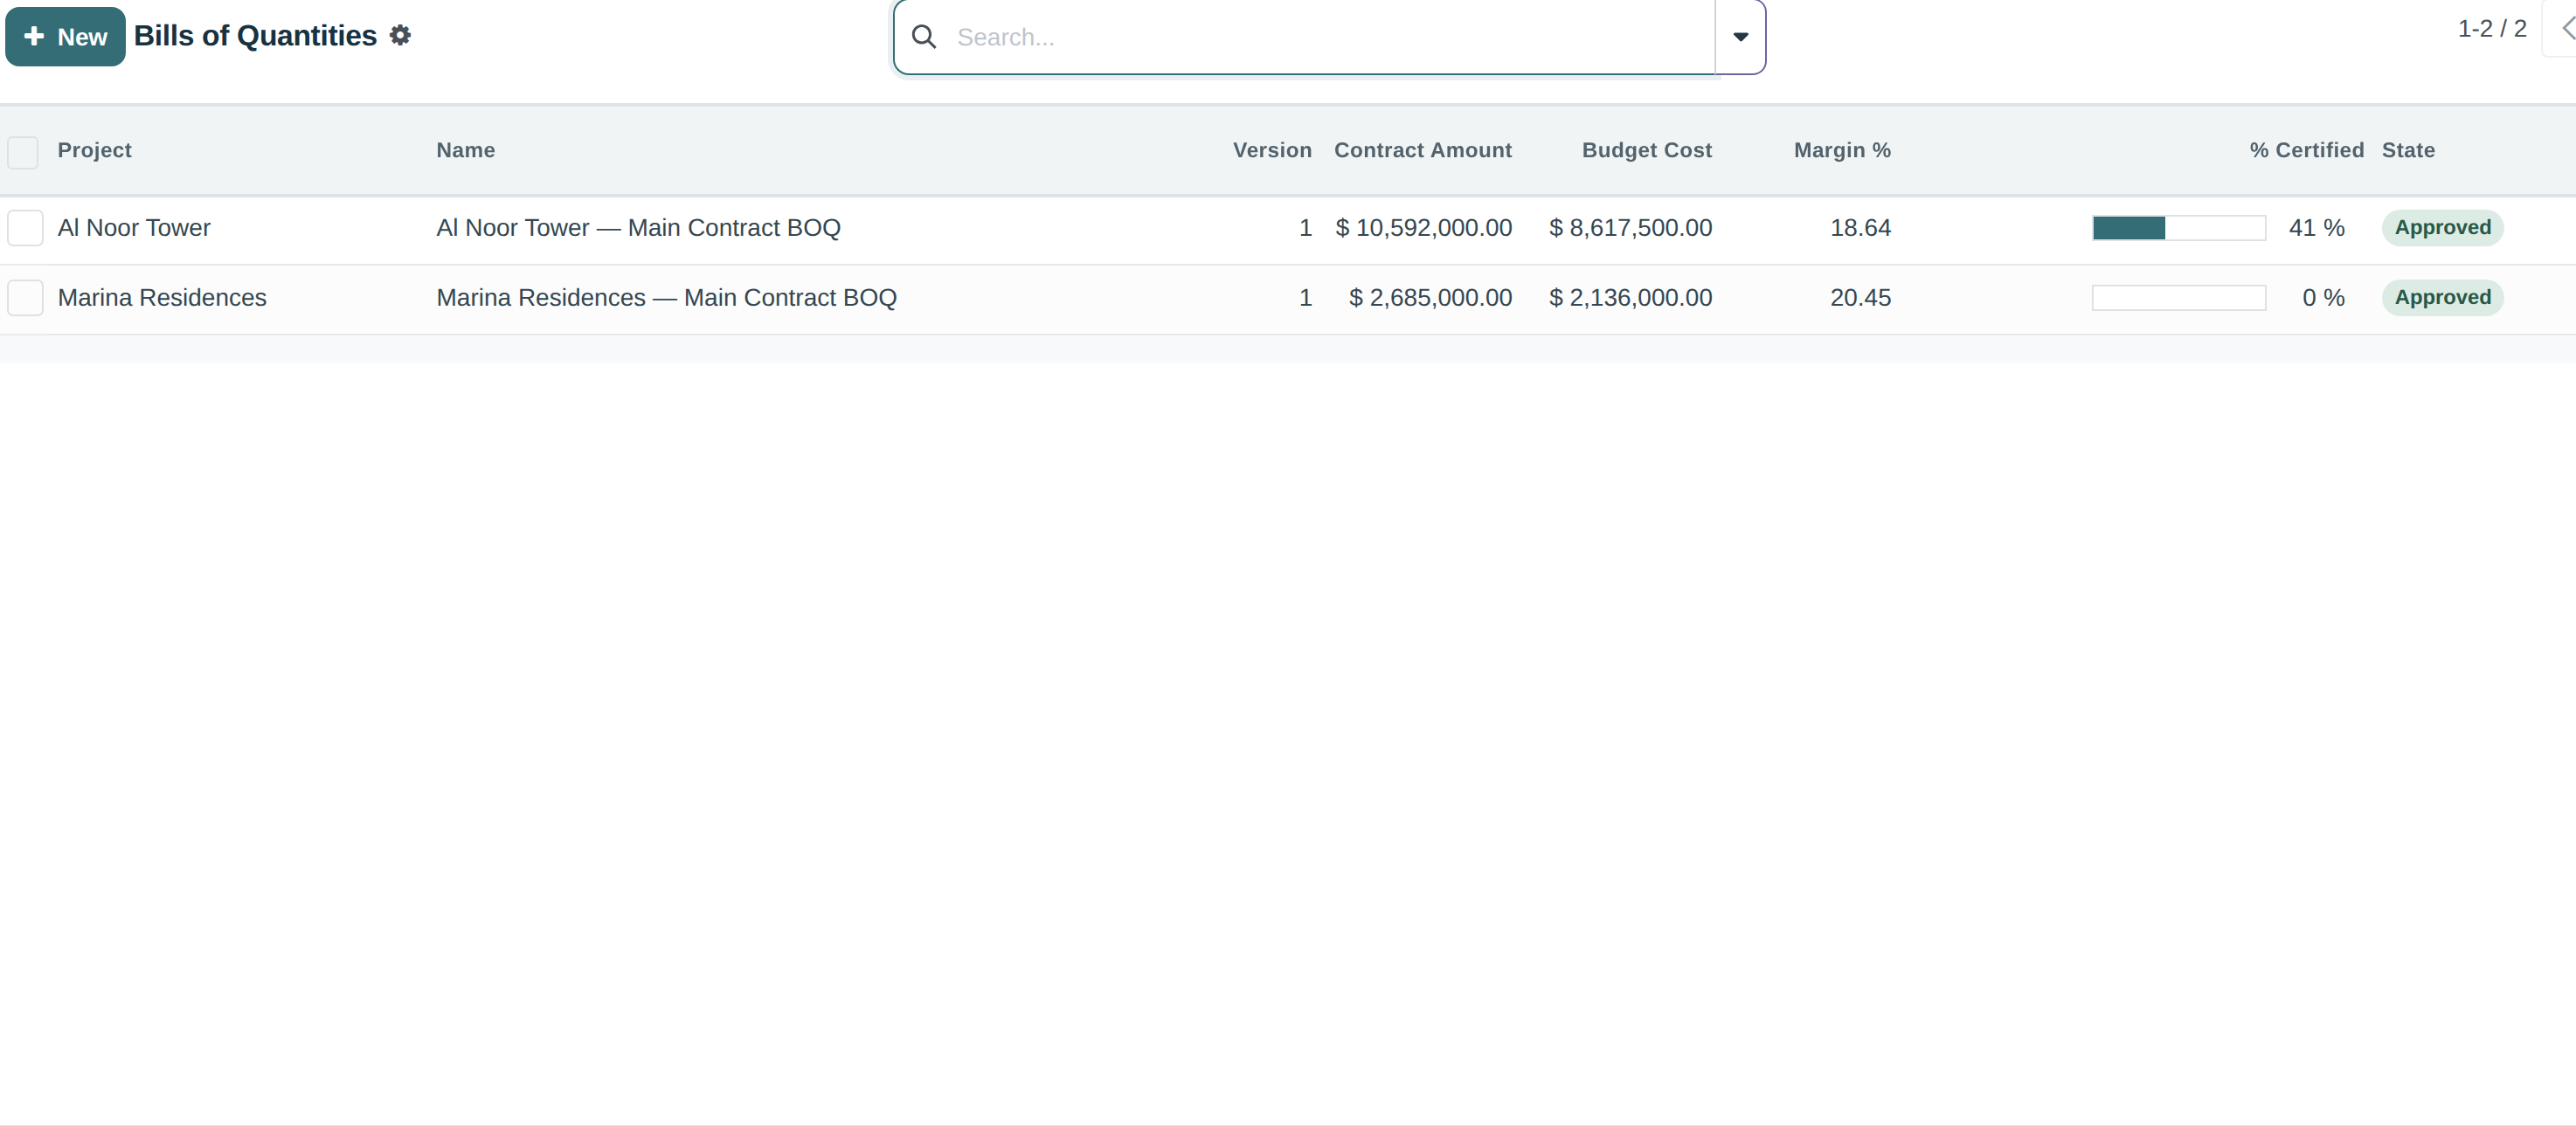Sort the list by the Name column header
Viewport: 2576px width, 1126px height.
point(466,150)
